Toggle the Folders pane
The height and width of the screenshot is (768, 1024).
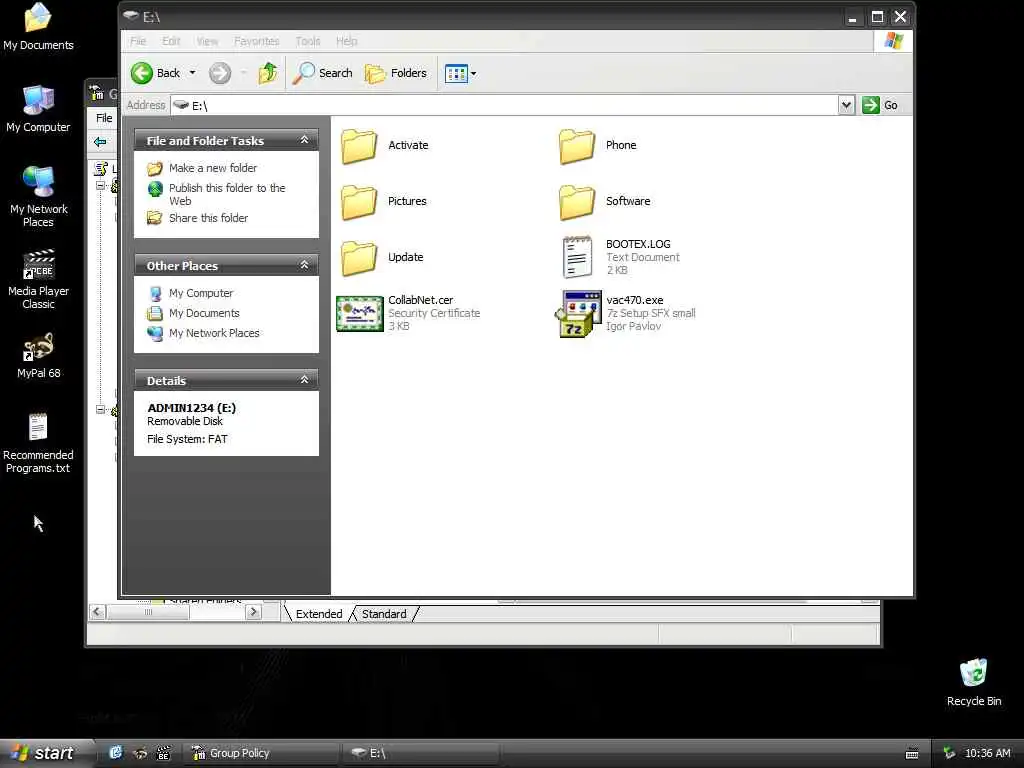click(x=396, y=73)
